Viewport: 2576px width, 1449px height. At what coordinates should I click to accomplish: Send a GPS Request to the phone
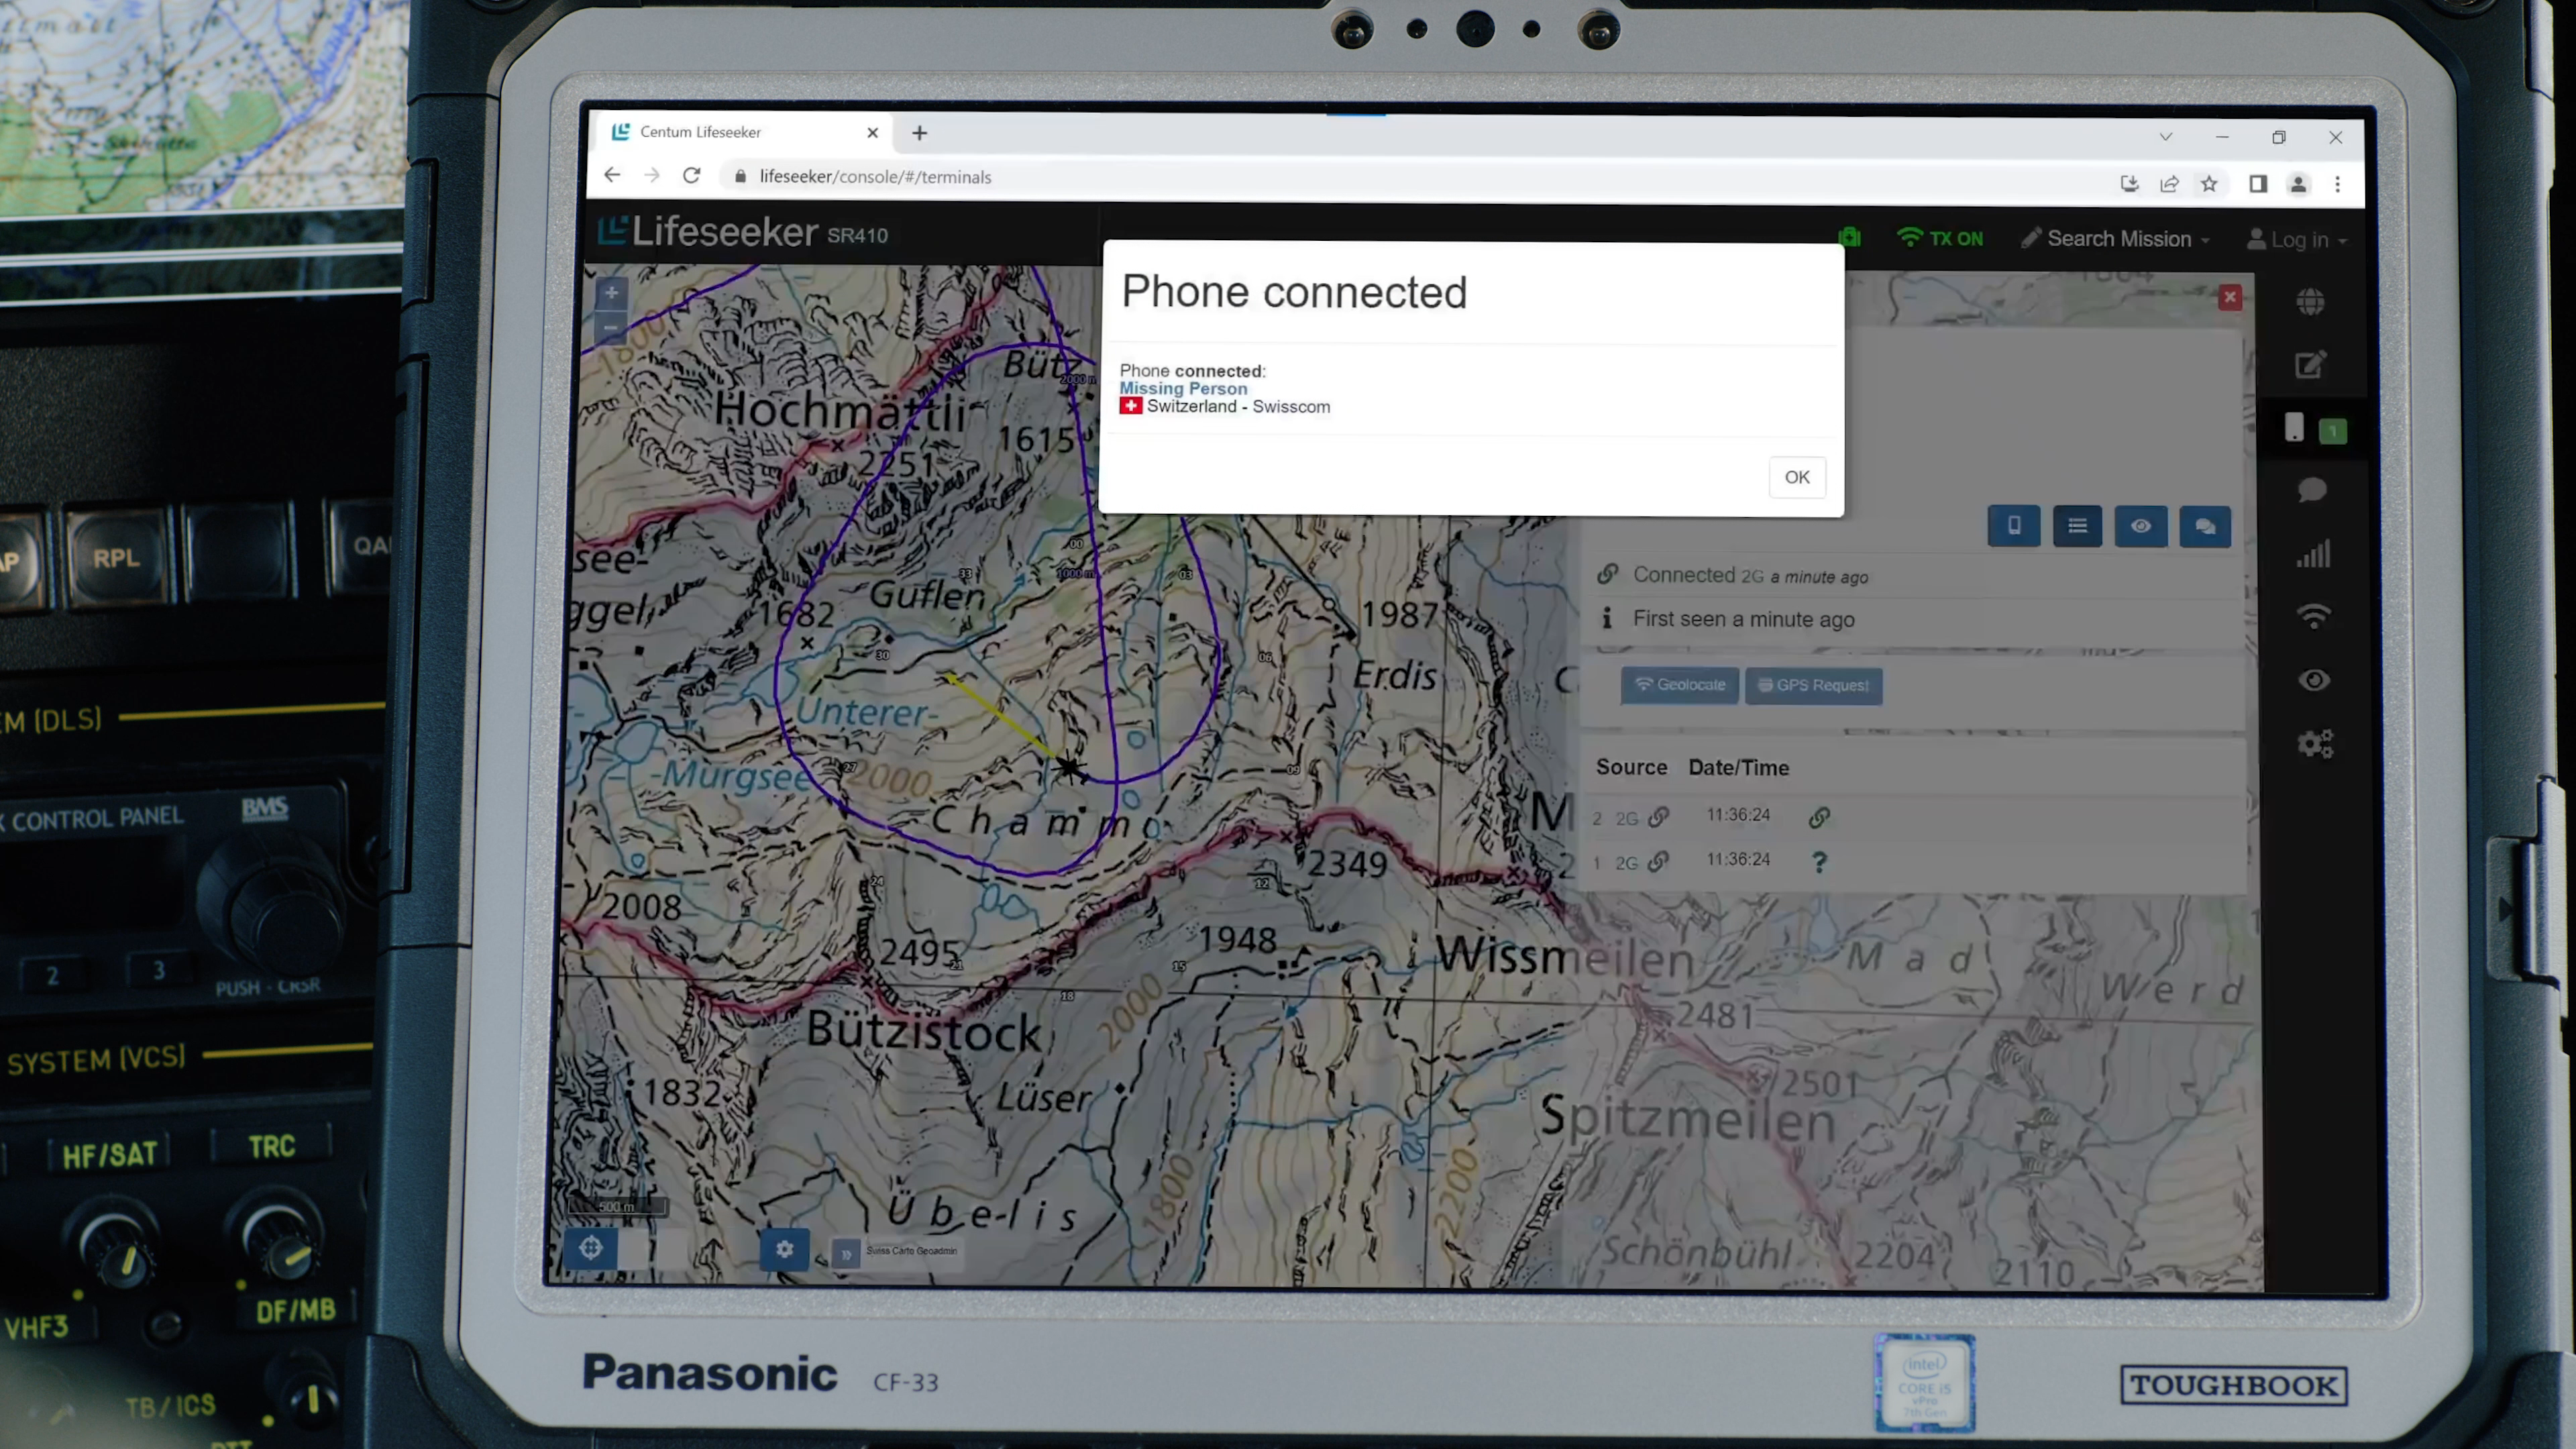pos(1813,686)
